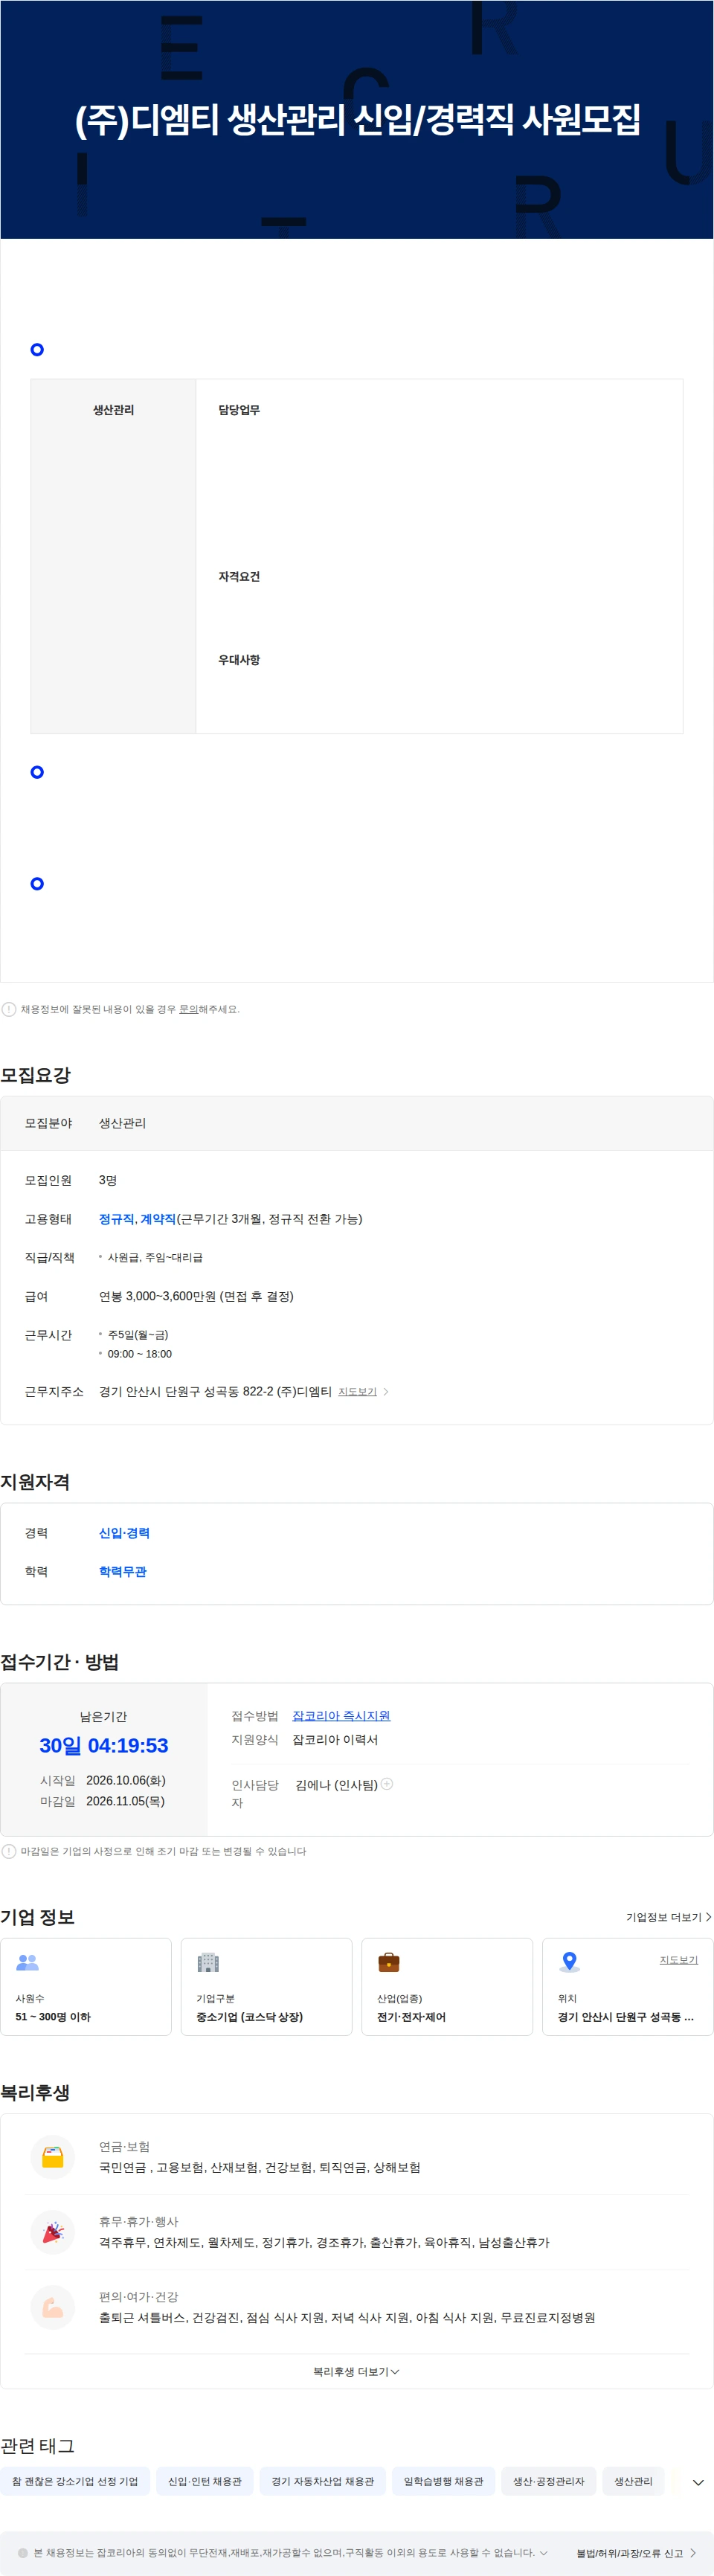Viewport: 714px width, 2576px height.
Task: Click the 전기·전자·제어 industry card
Action: click(447, 1987)
